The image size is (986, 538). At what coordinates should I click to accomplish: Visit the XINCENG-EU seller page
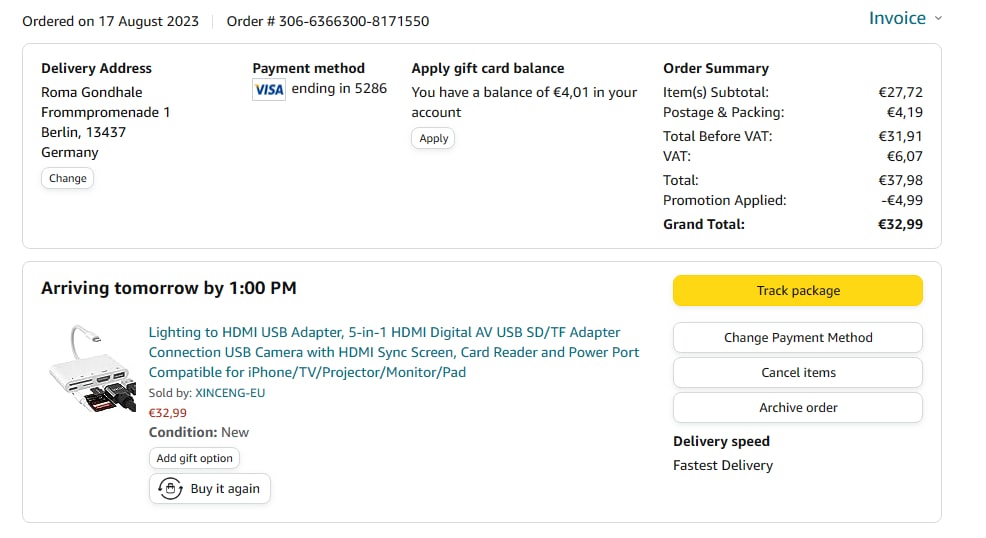click(x=230, y=393)
